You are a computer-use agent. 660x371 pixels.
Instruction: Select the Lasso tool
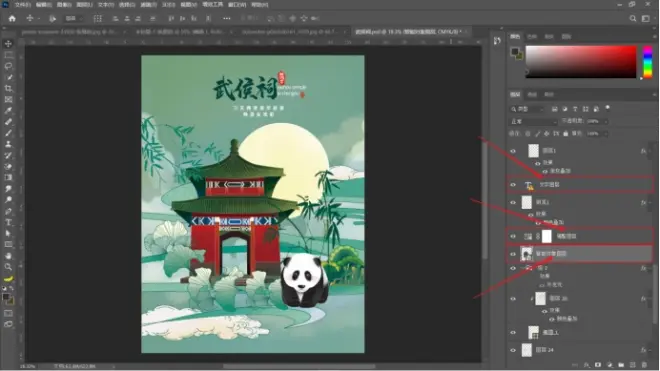pyautogui.click(x=8, y=66)
